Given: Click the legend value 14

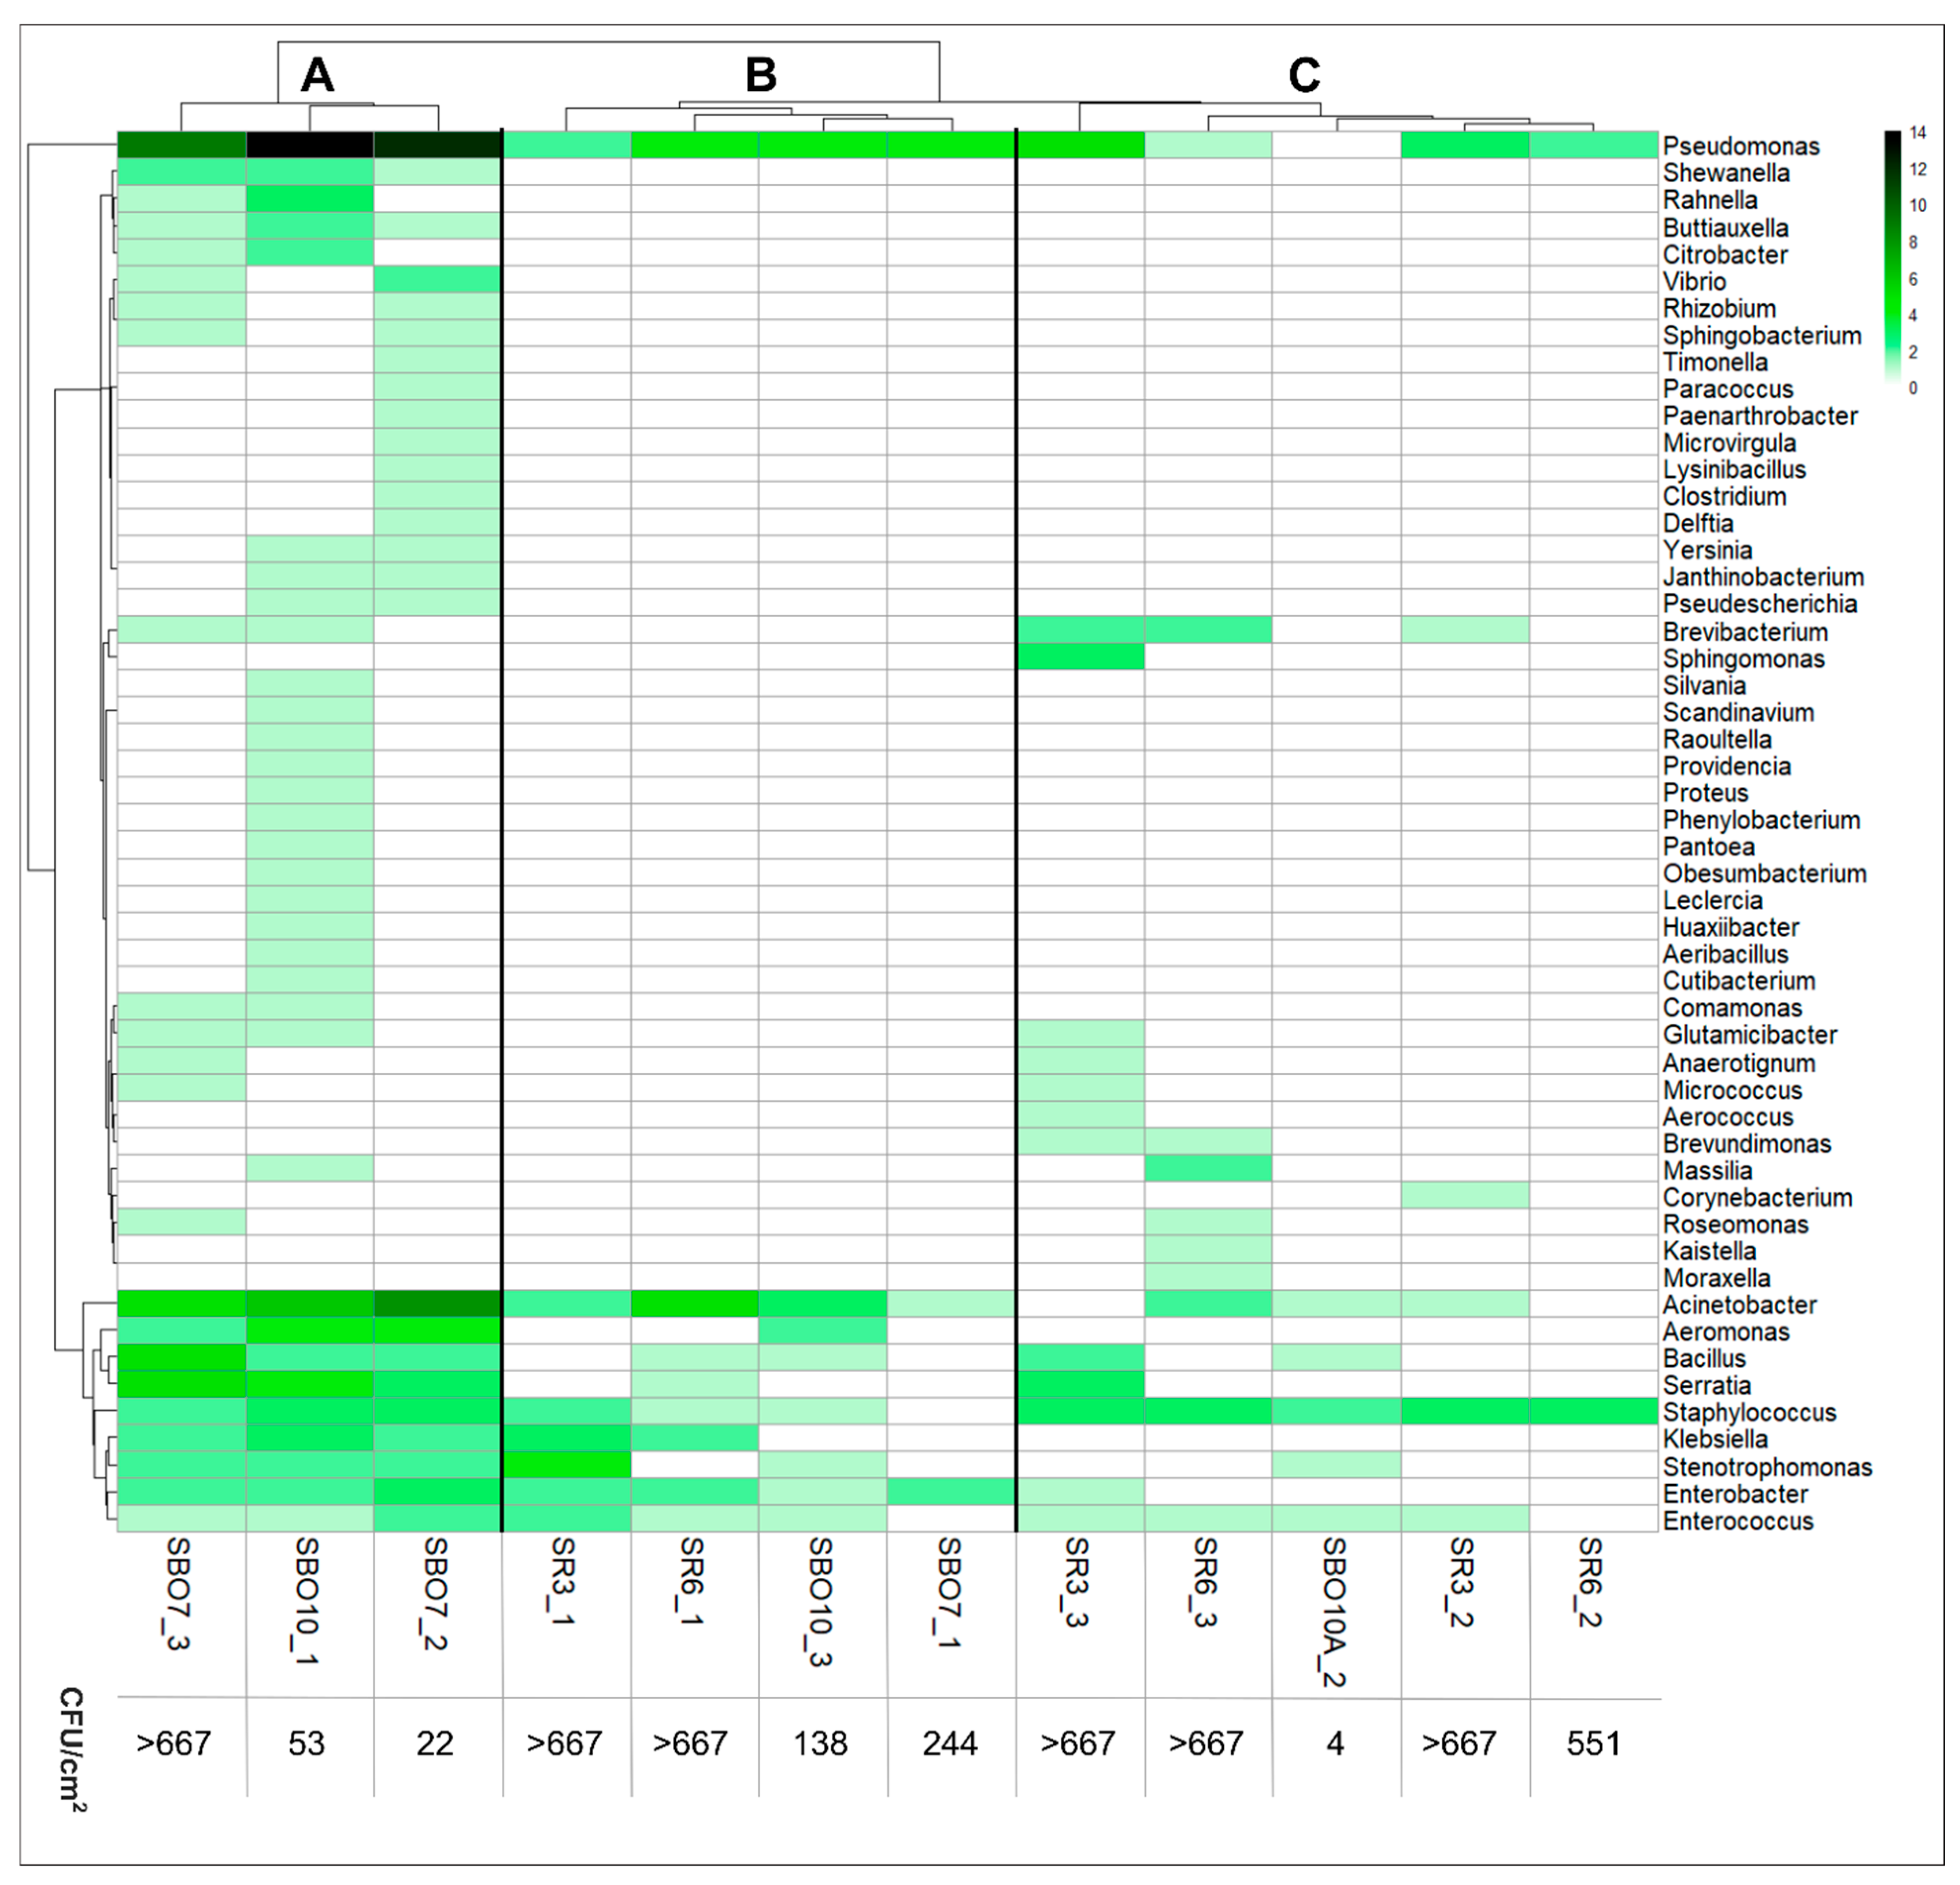Looking at the screenshot, I should click(1917, 133).
